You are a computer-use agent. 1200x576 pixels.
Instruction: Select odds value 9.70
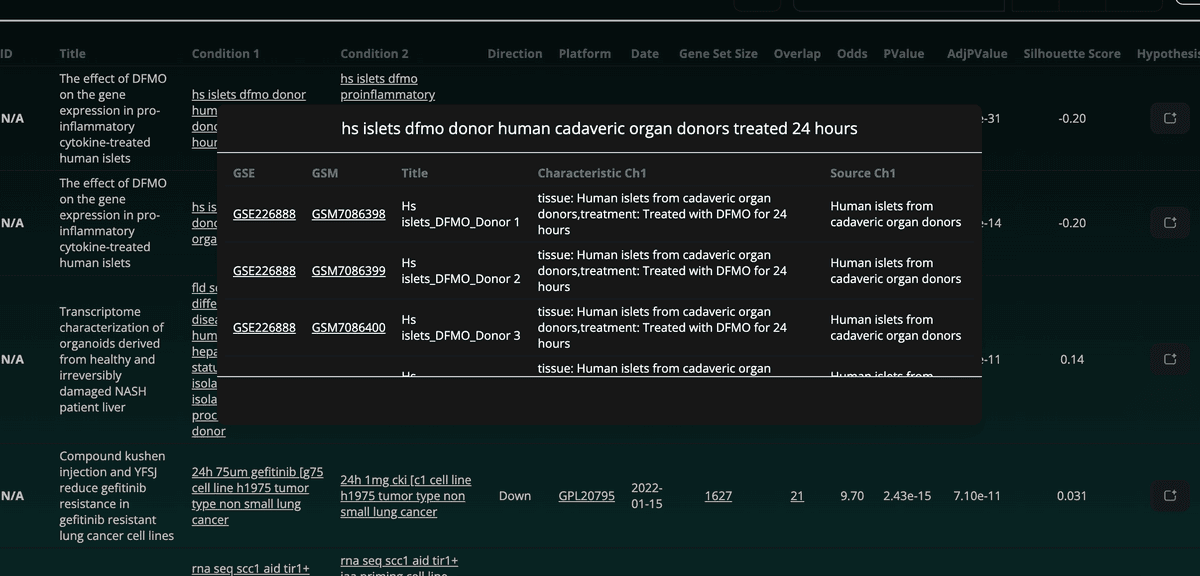[853, 496]
